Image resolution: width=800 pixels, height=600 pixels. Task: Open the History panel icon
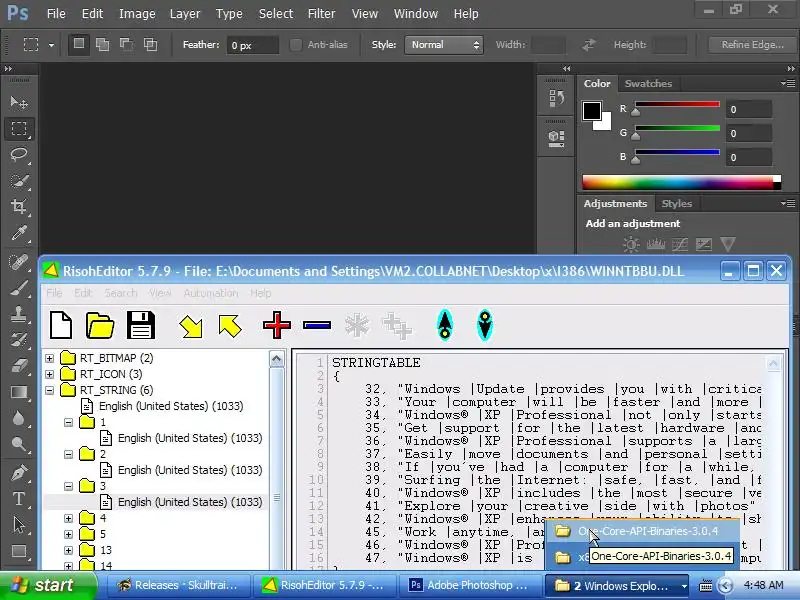pyautogui.click(x=556, y=98)
